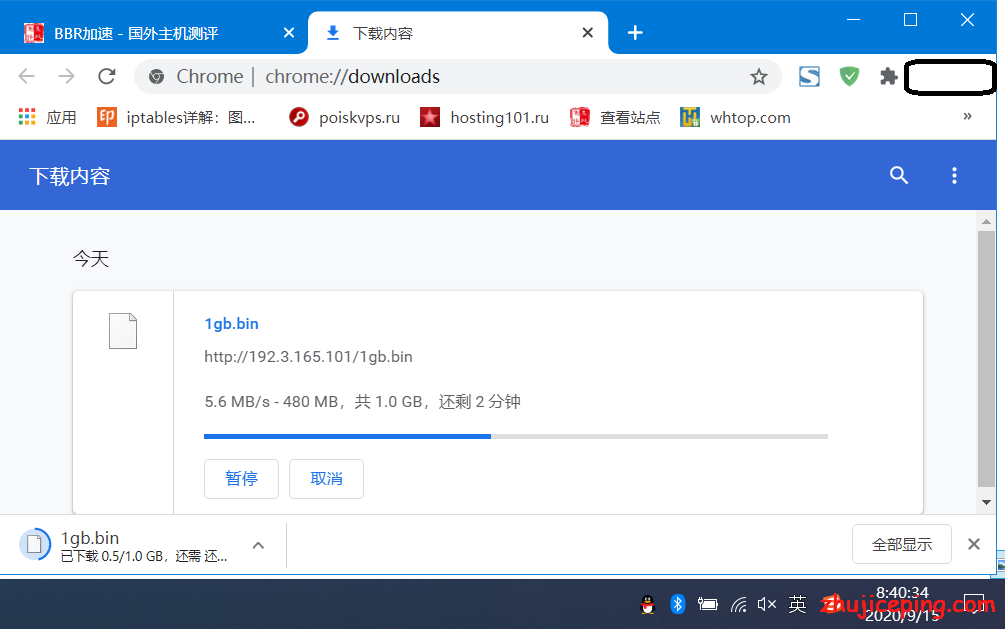Open the iptables详解 bookmark
The image size is (1005, 629).
(176, 117)
